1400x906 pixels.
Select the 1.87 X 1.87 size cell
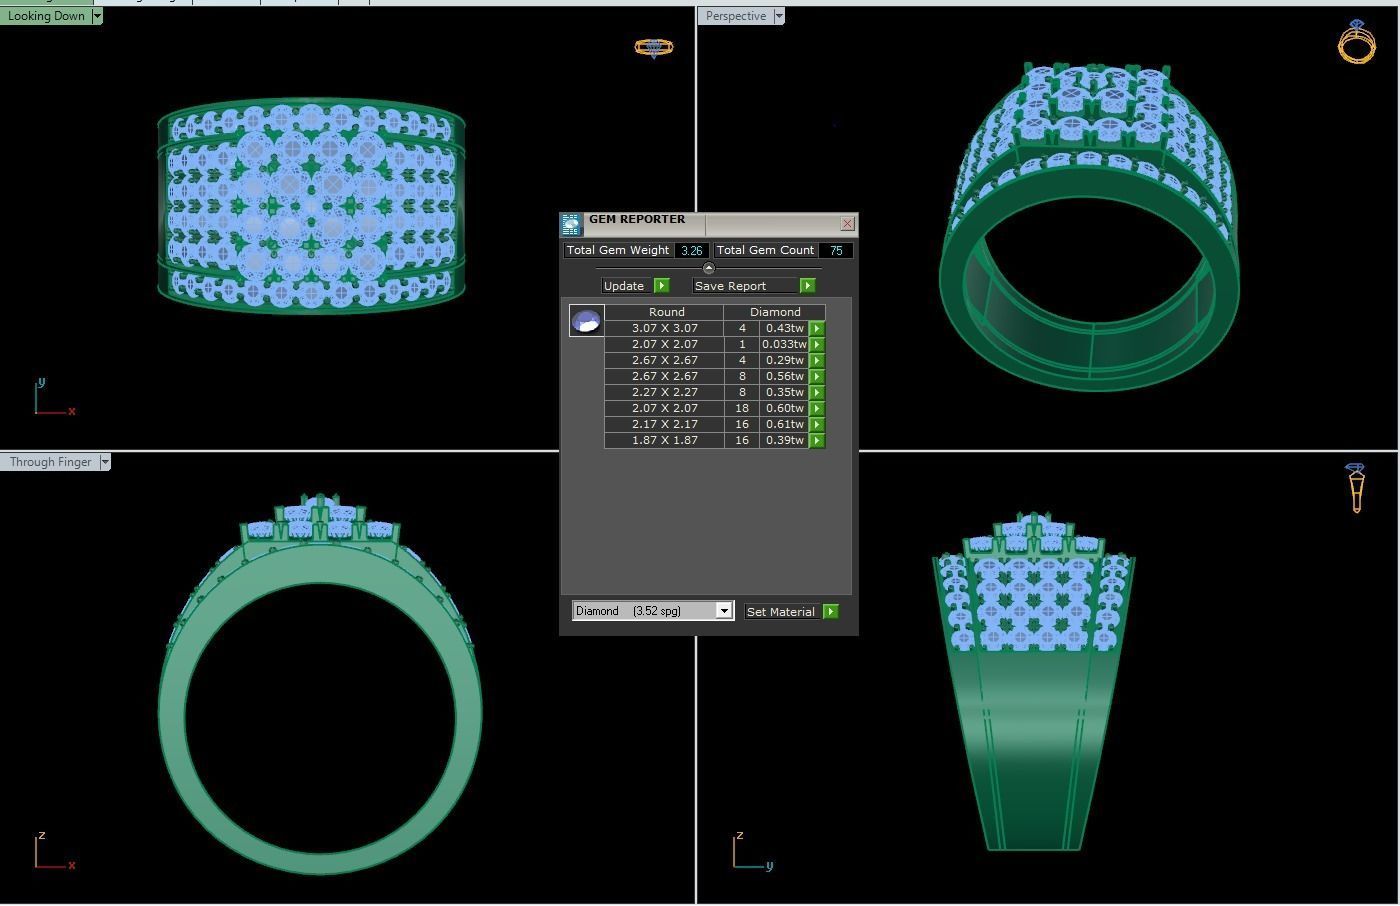click(x=664, y=440)
